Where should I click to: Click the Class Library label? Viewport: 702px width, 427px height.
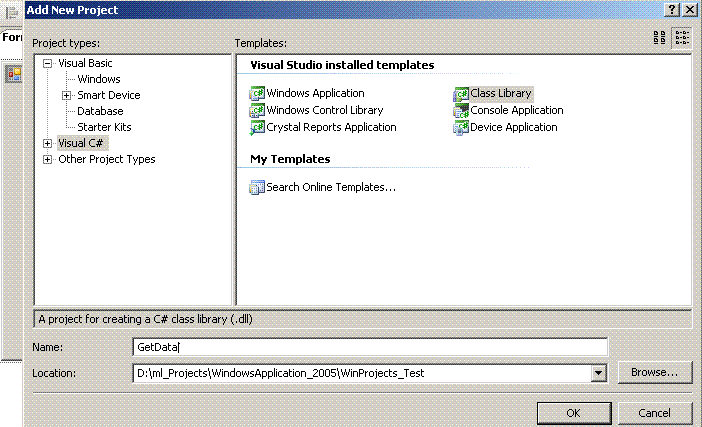pyautogui.click(x=501, y=93)
